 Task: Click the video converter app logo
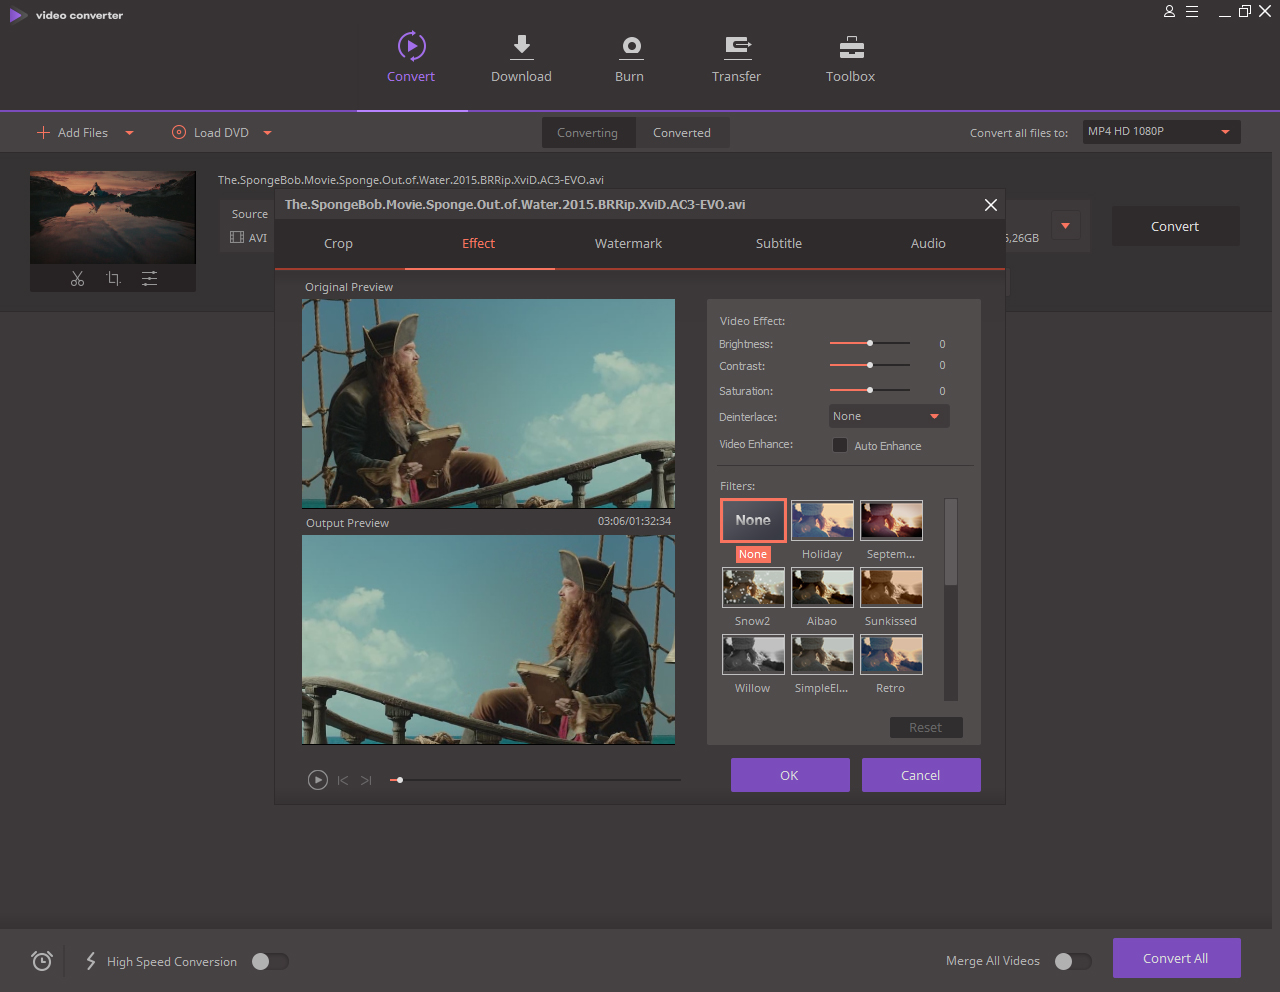pos(17,15)
